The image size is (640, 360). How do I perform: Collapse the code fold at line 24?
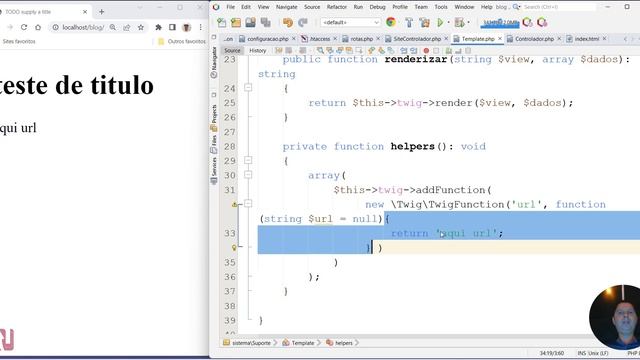coord(248,87)
